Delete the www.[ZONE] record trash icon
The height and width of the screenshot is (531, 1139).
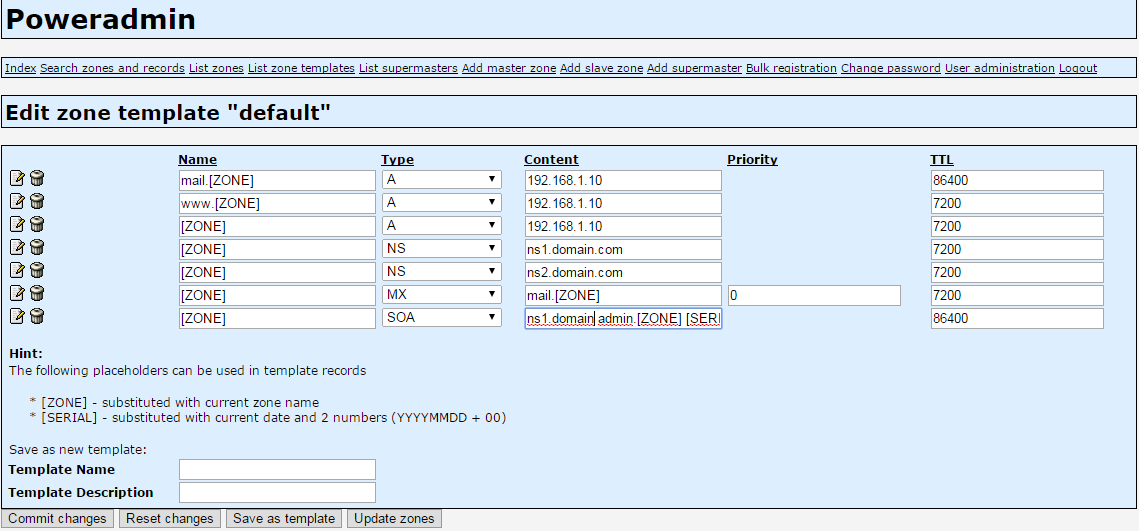[37, 202]
